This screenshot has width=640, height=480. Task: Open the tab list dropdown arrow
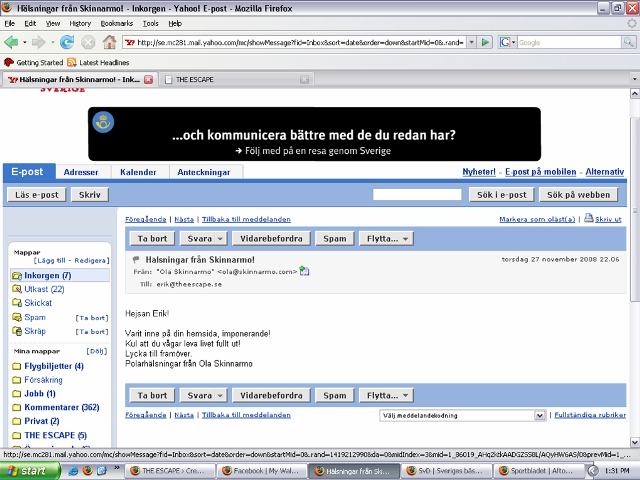(634, 79)
